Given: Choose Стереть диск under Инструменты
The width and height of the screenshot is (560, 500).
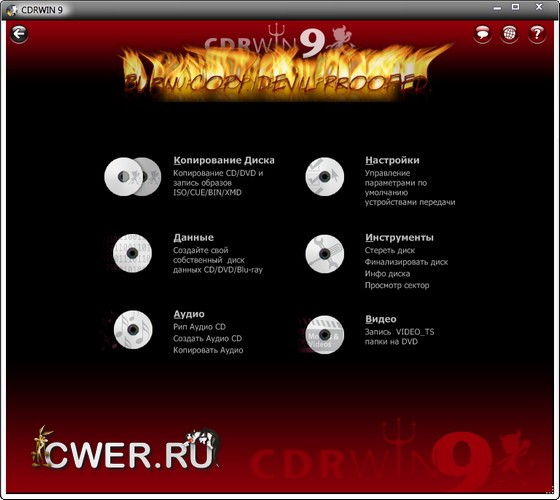Looking at the screenshot, I should (x=390, y=250).
